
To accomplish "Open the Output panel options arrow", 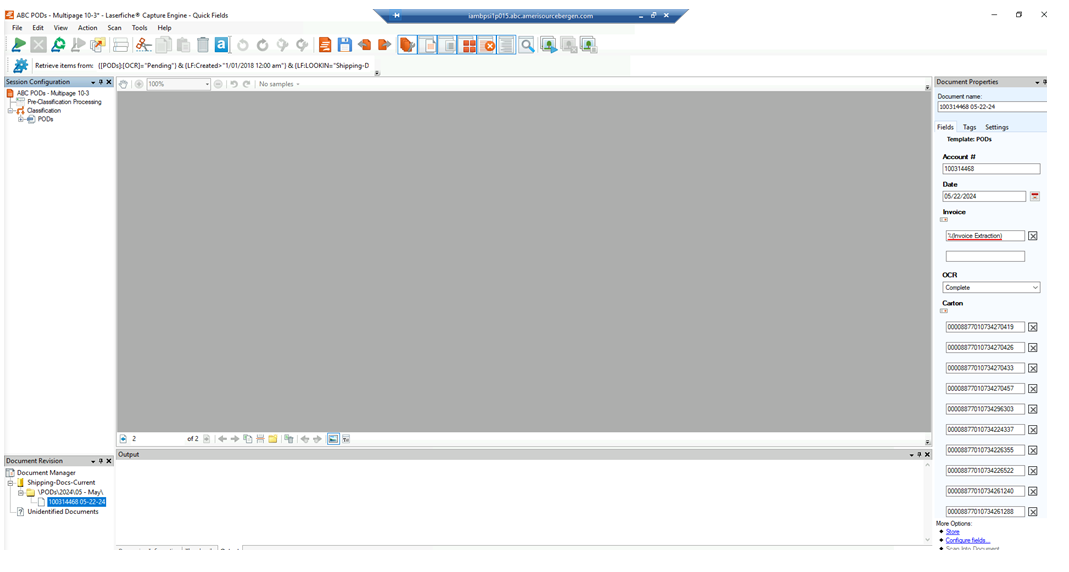I will [912, 455].
